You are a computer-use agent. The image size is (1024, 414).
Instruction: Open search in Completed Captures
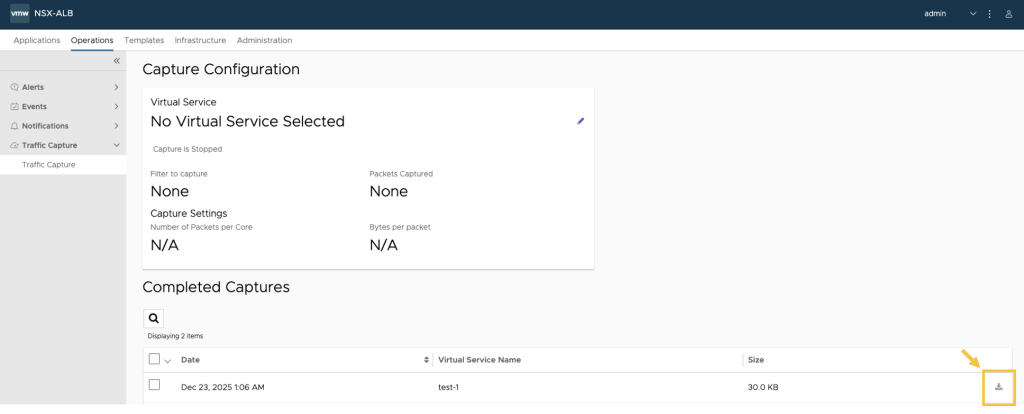(154, 318)
